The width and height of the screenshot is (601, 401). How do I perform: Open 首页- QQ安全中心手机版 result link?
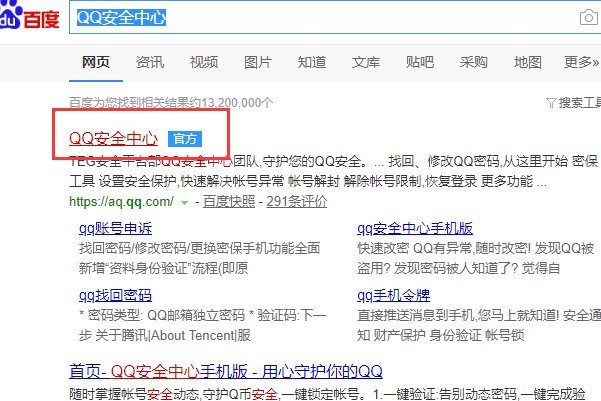pos(226,371)
